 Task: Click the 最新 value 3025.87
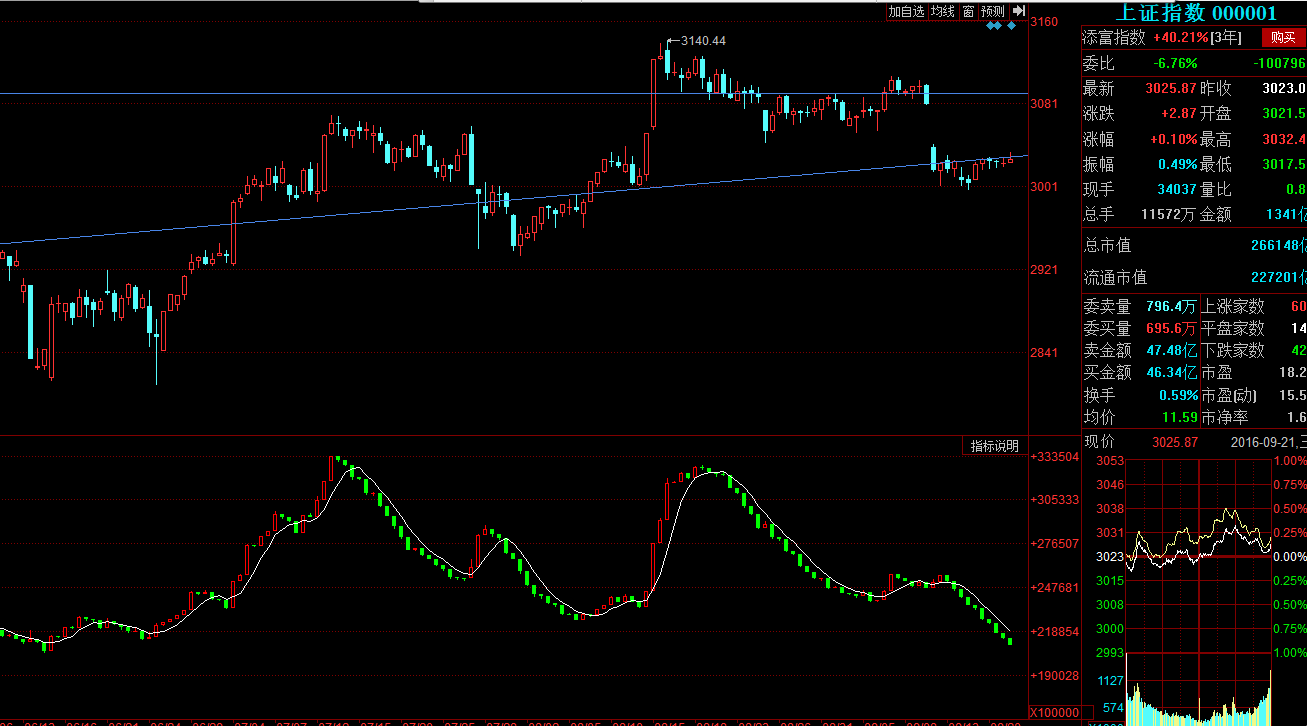pyautogui.click(x=1171, y=89)
